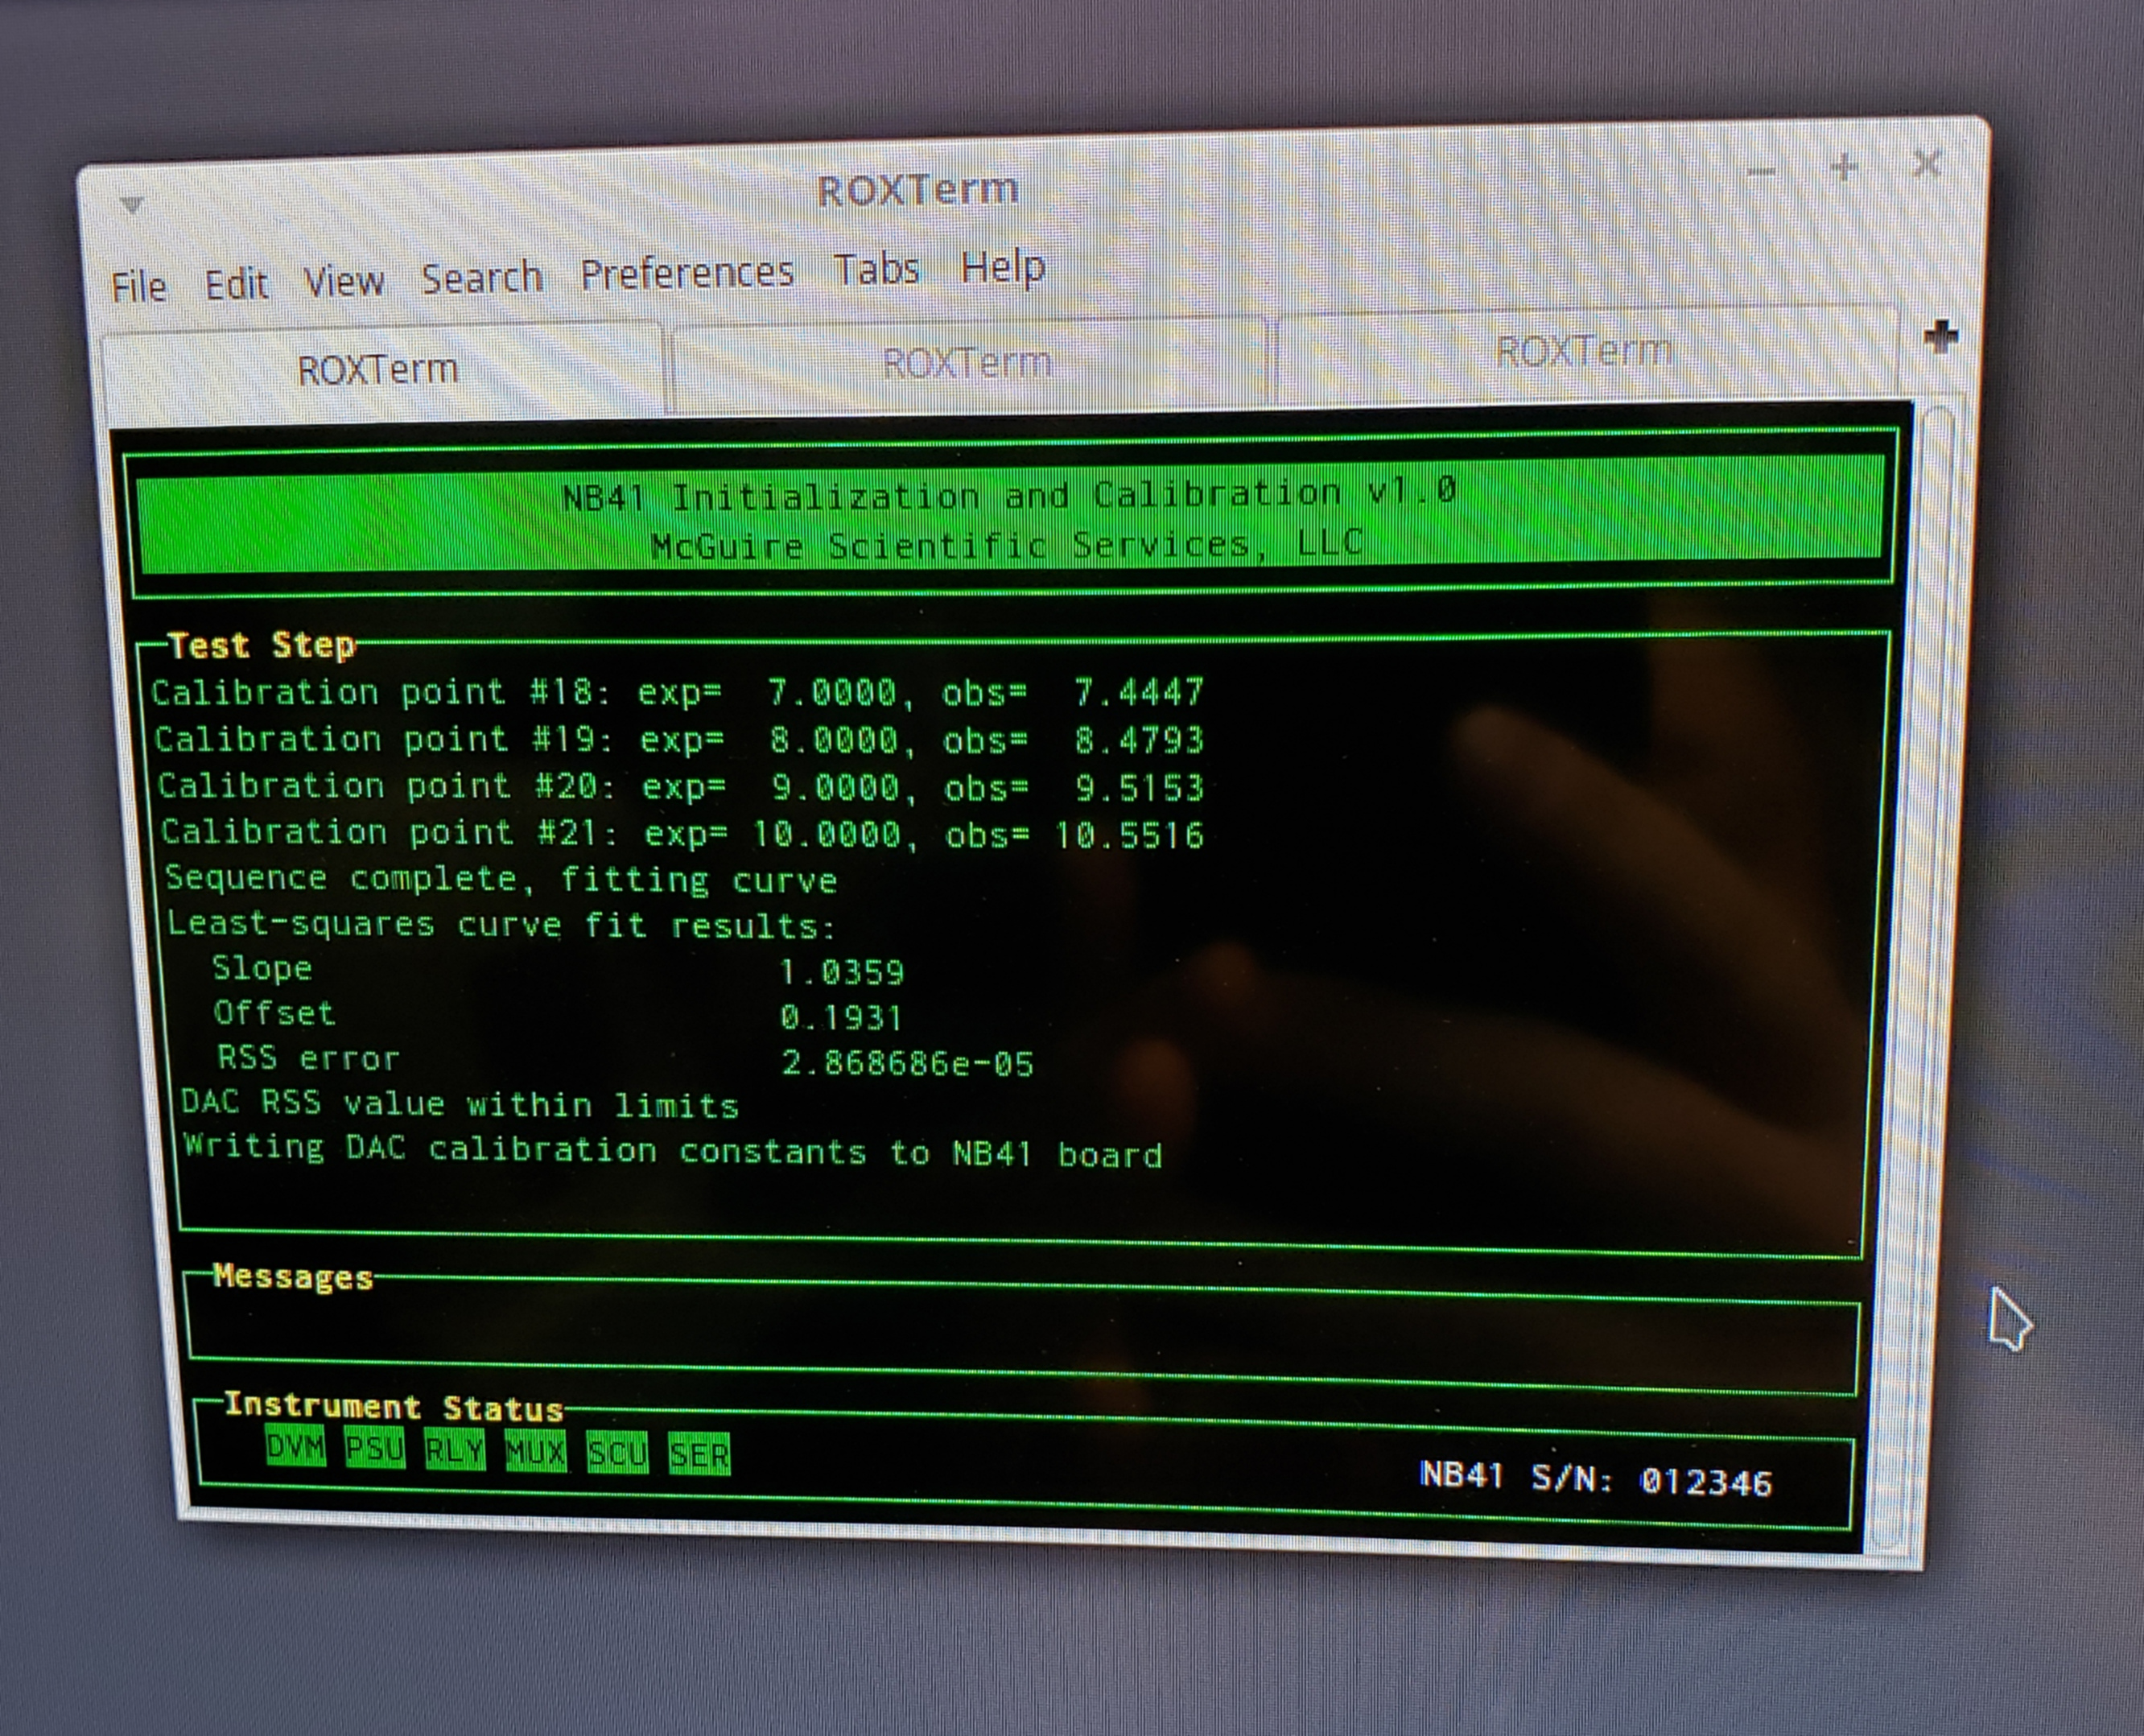The image size is (2144, 1736).
Task: Click the 'Test Step' panel label
Action: 261,645
